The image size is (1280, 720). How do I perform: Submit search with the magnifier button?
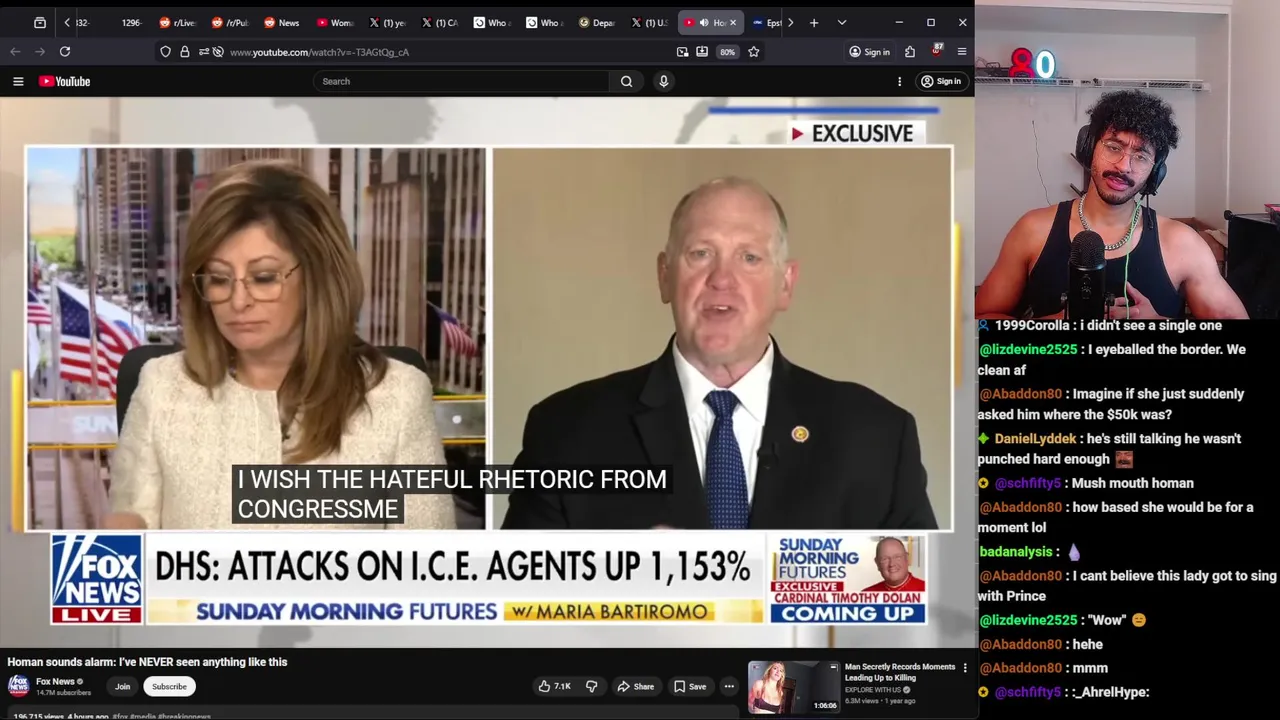point(626,81)
